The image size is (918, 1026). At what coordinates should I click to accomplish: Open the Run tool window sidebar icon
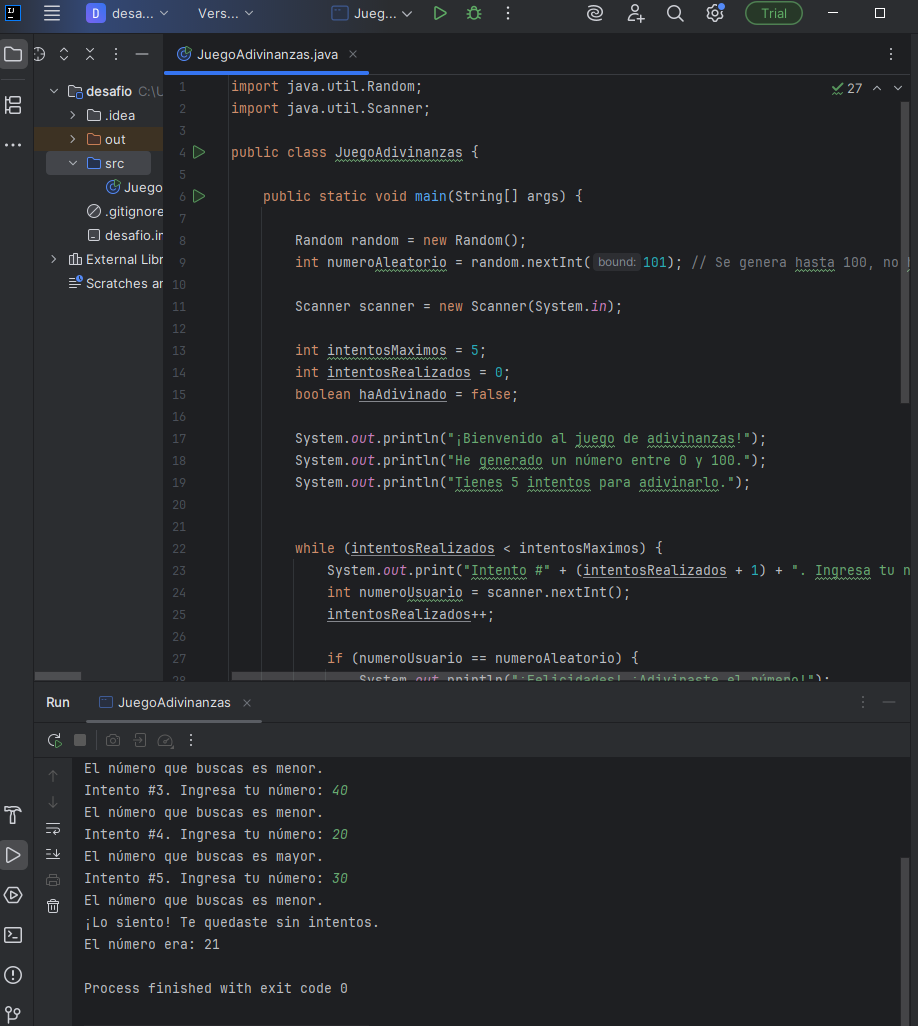point(13,855)
